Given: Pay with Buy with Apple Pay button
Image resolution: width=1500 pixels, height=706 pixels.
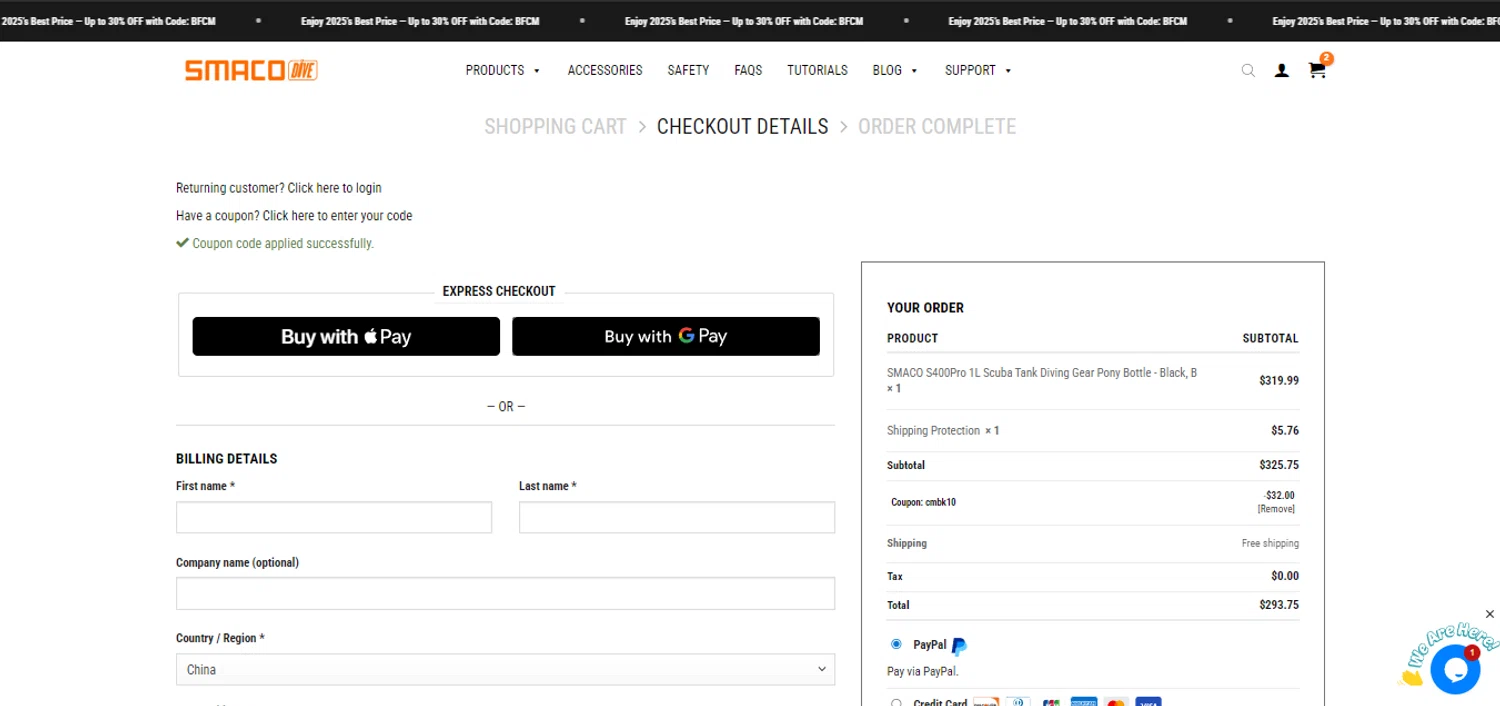Looking at the screenshot, I should tap(346, 336).
